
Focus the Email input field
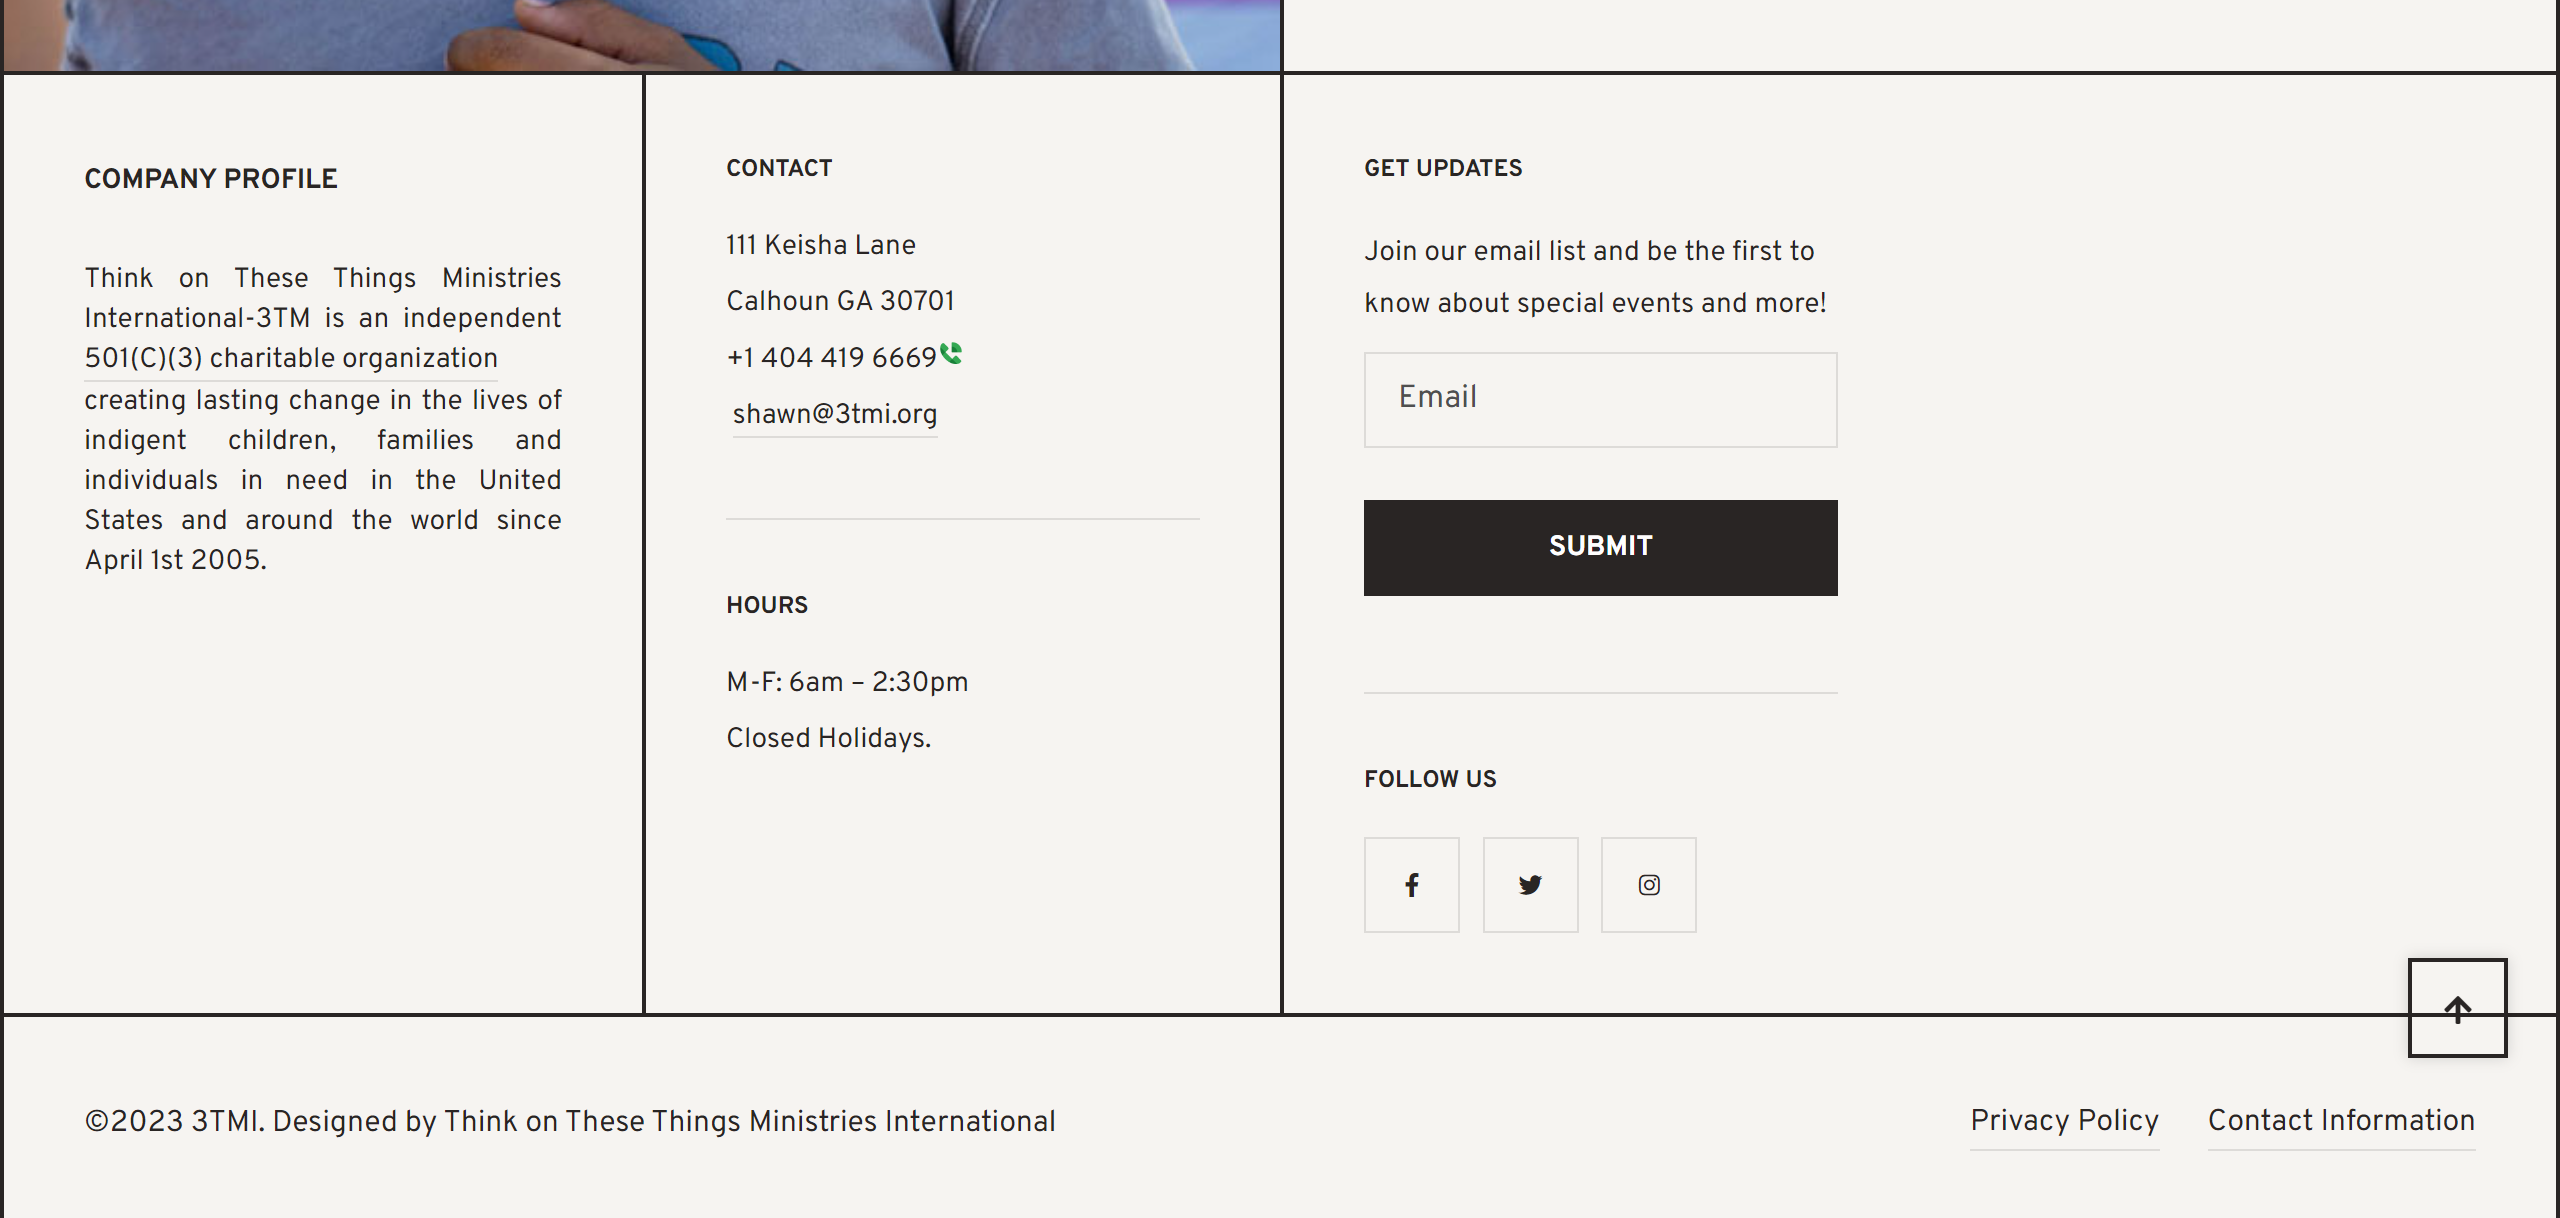1600,399
